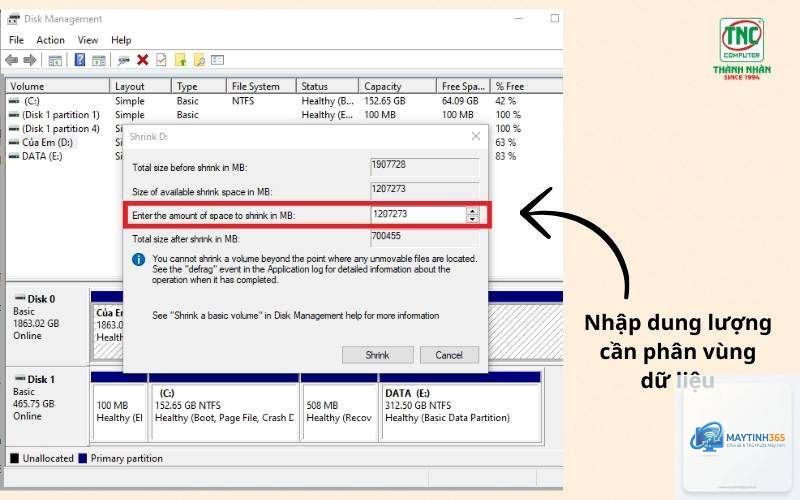Screen dimensions: 800x500
Task: Click the Unallocated black legend swatch
Action: coord(14,458)
